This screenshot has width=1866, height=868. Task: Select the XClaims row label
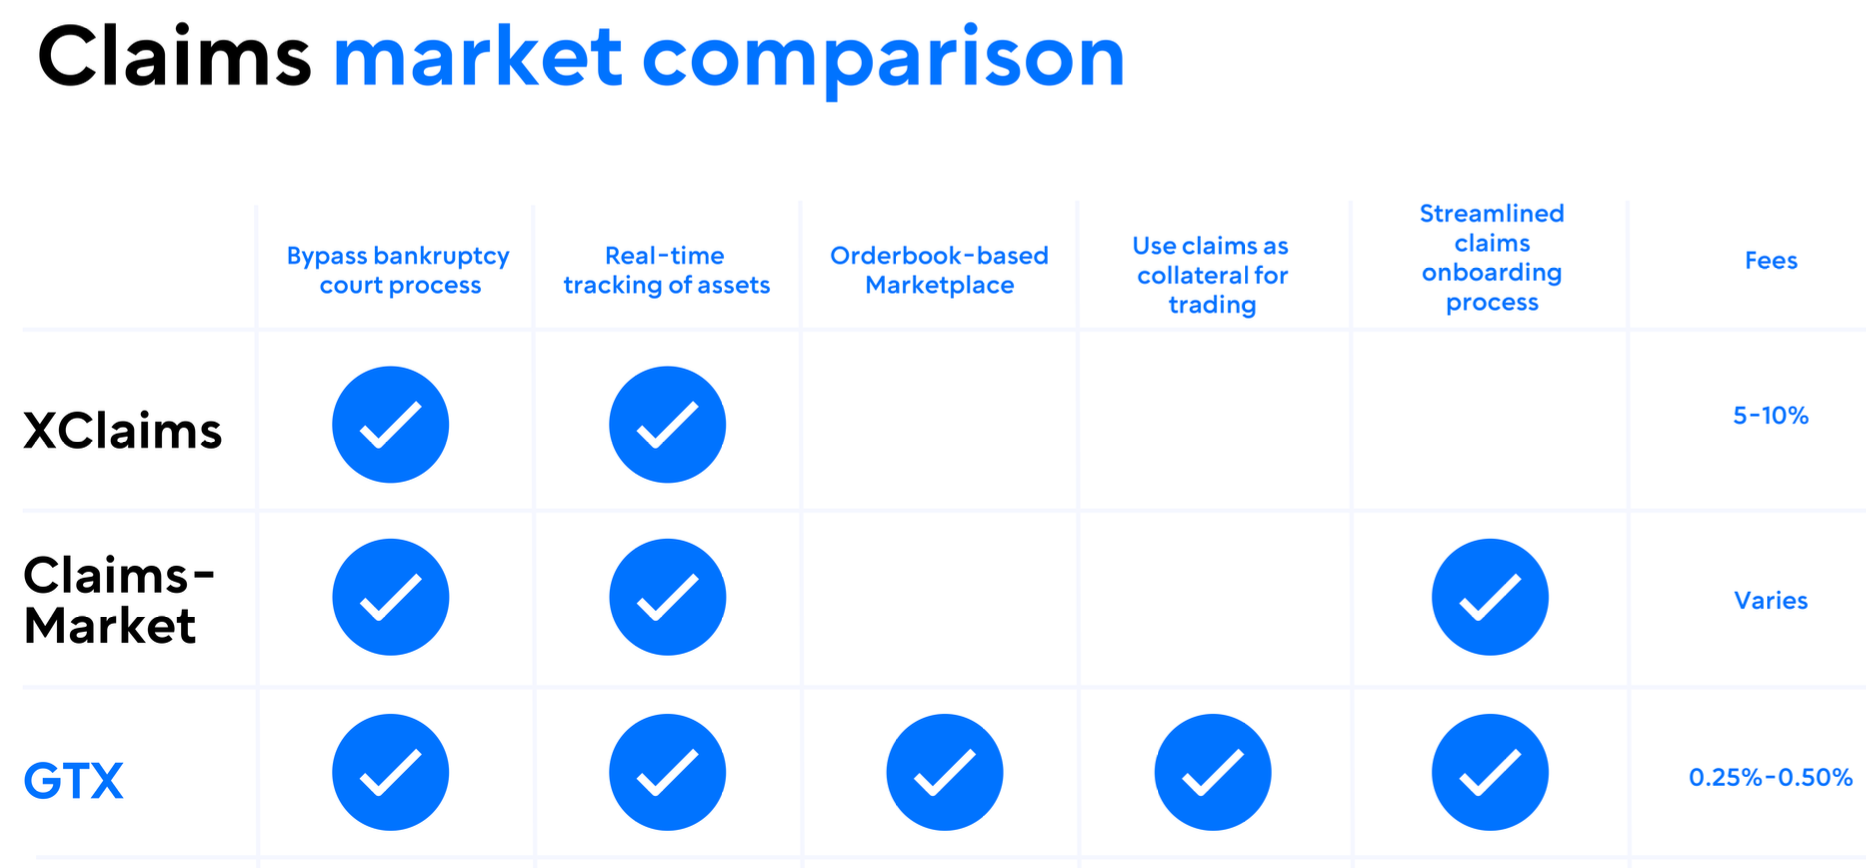[122, 431]
